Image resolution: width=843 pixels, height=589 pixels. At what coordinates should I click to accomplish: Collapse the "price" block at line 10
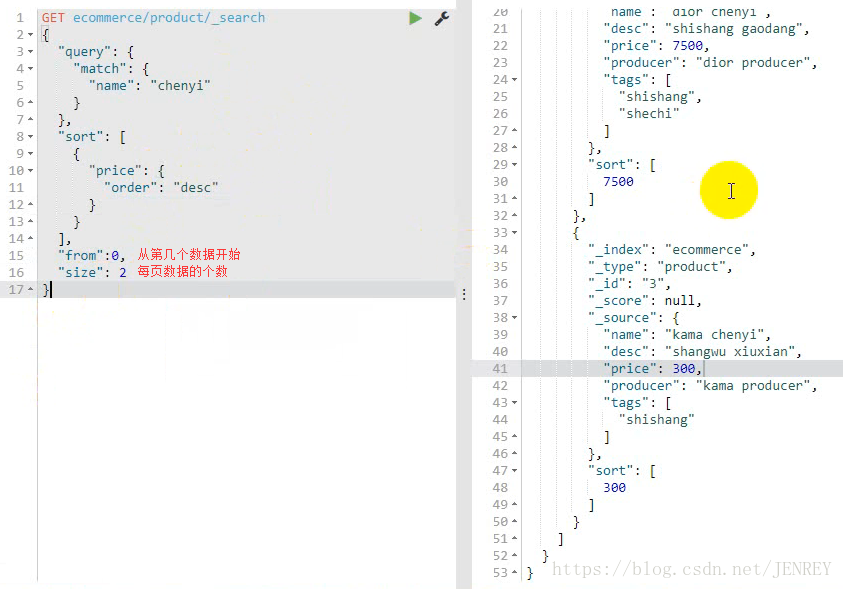(x=31, y=171)
